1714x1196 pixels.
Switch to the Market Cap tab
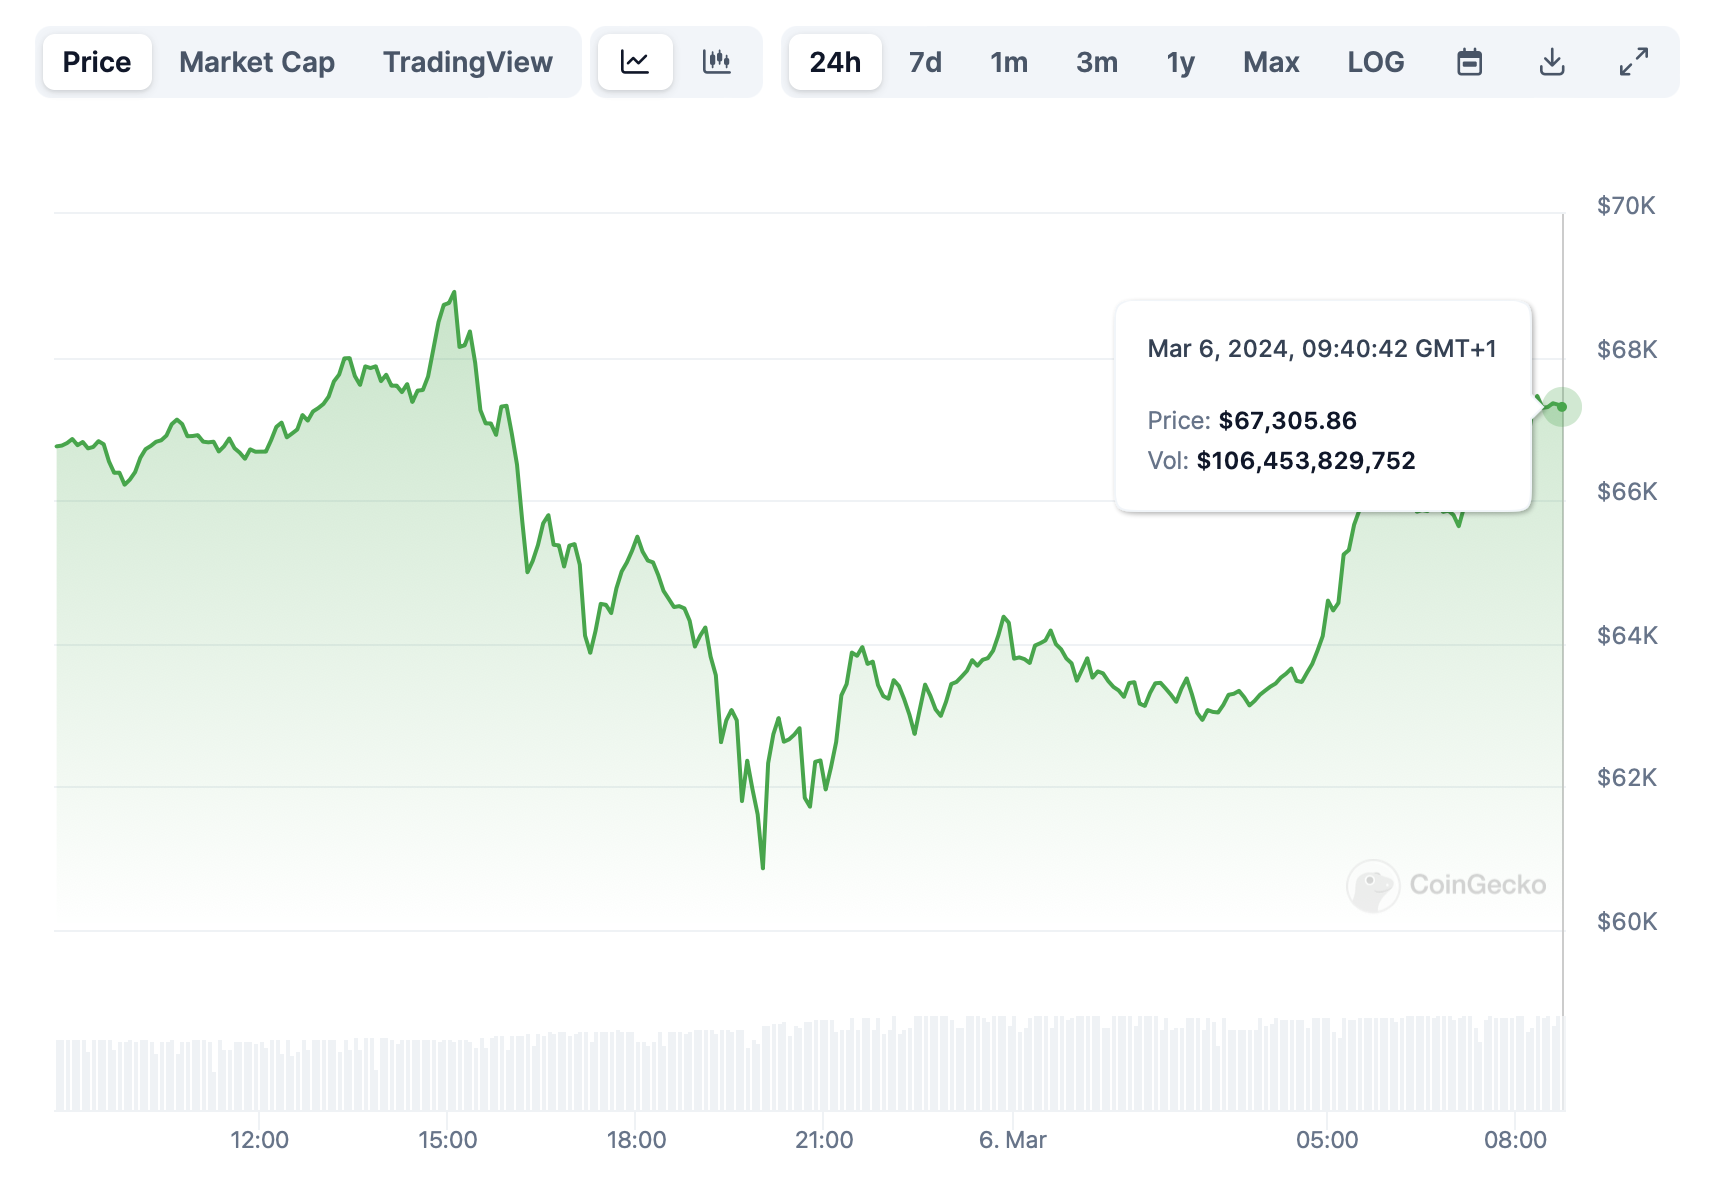pyautogui.click(x=257, y=62)
